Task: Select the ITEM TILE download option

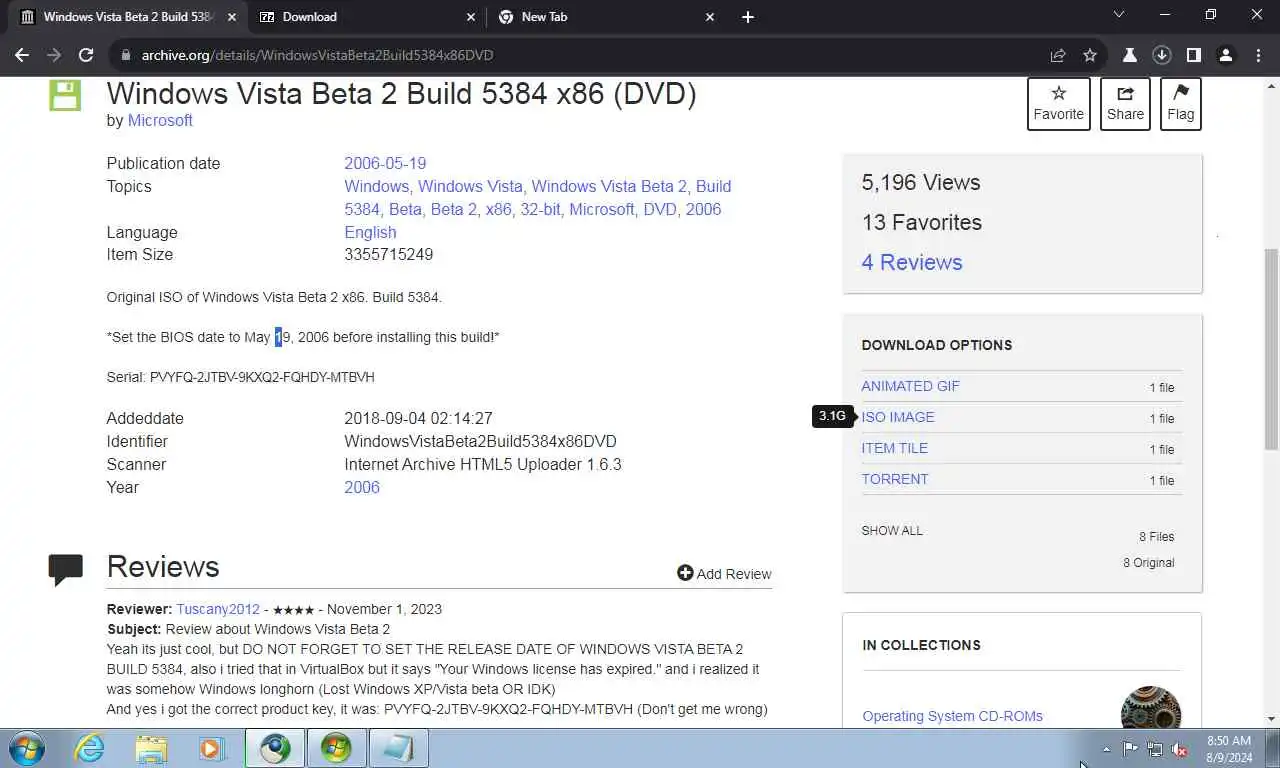Action: [894, 448]
